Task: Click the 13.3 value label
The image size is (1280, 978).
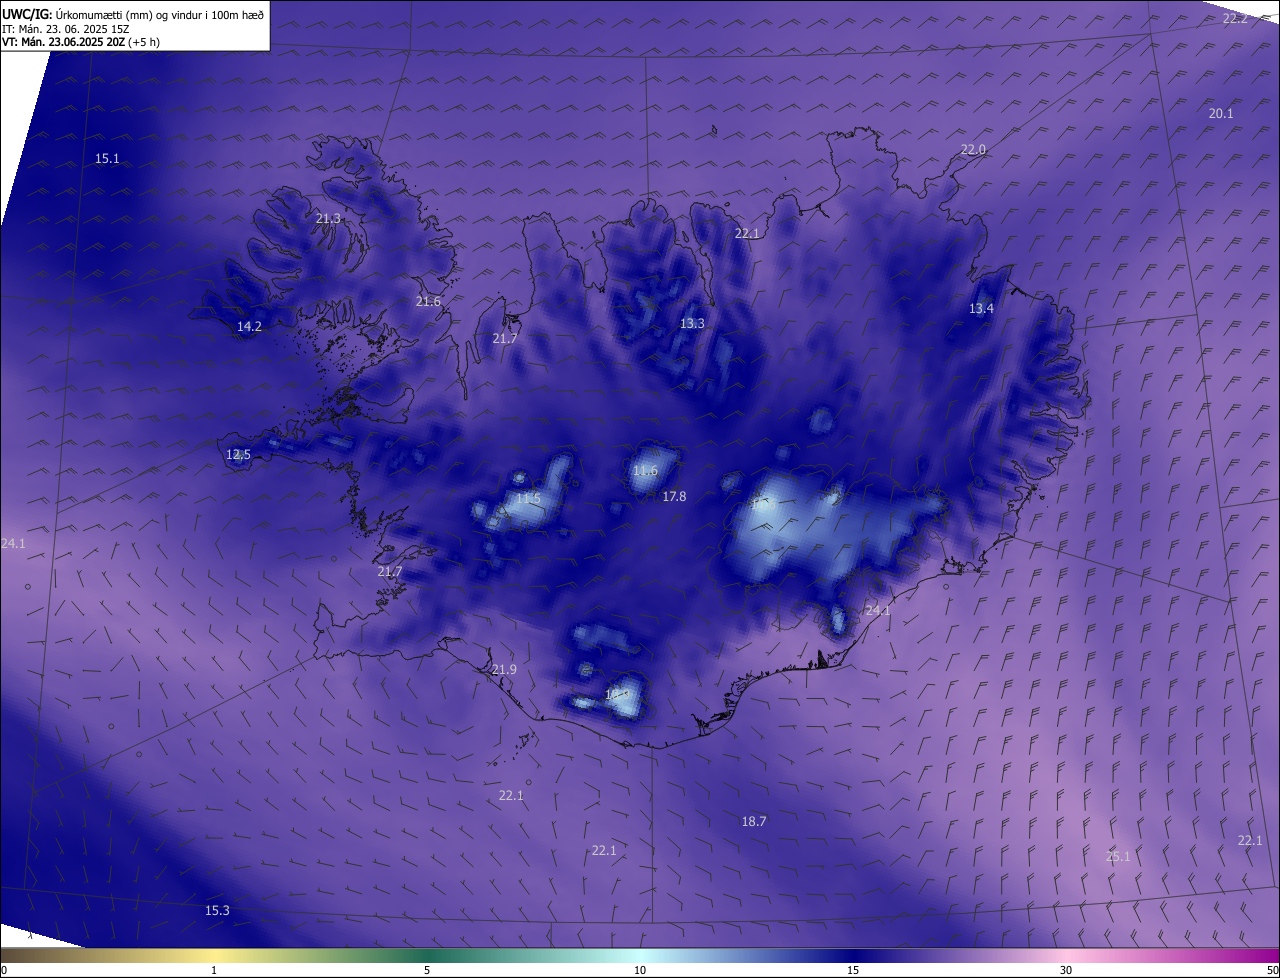Action: pyautogui.click(x=692, y=324)
